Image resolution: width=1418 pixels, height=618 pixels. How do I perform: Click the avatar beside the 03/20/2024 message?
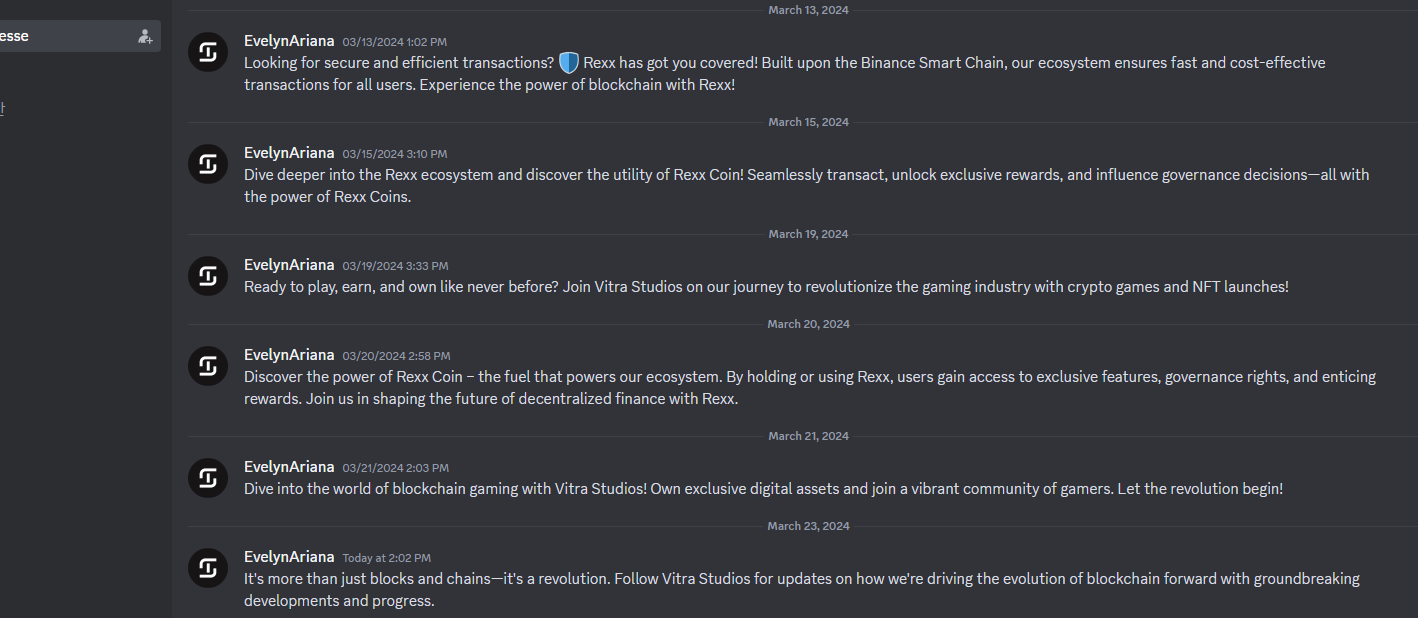[x=208, y=366]
